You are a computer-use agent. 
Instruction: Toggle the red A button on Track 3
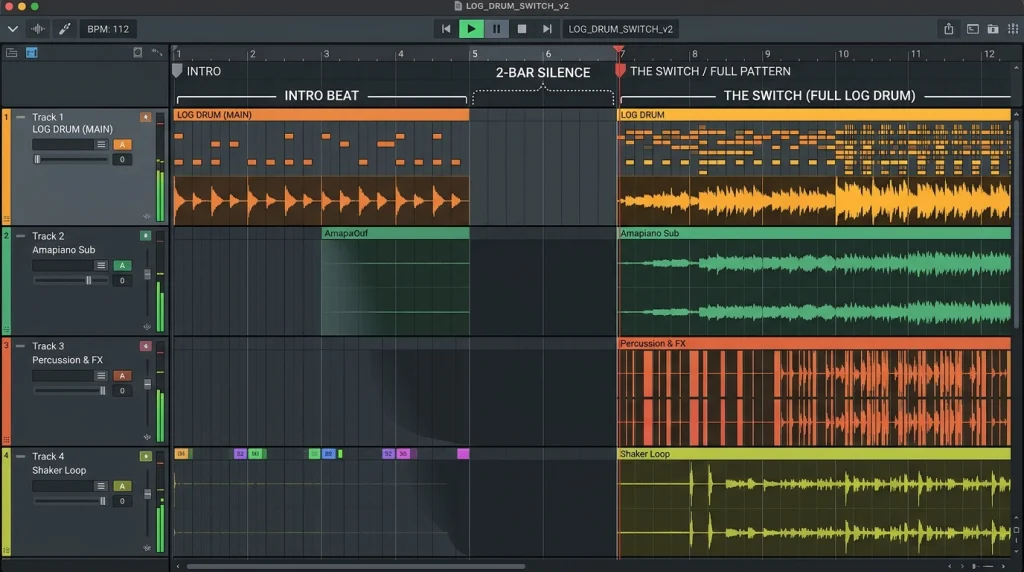point(122,375)
